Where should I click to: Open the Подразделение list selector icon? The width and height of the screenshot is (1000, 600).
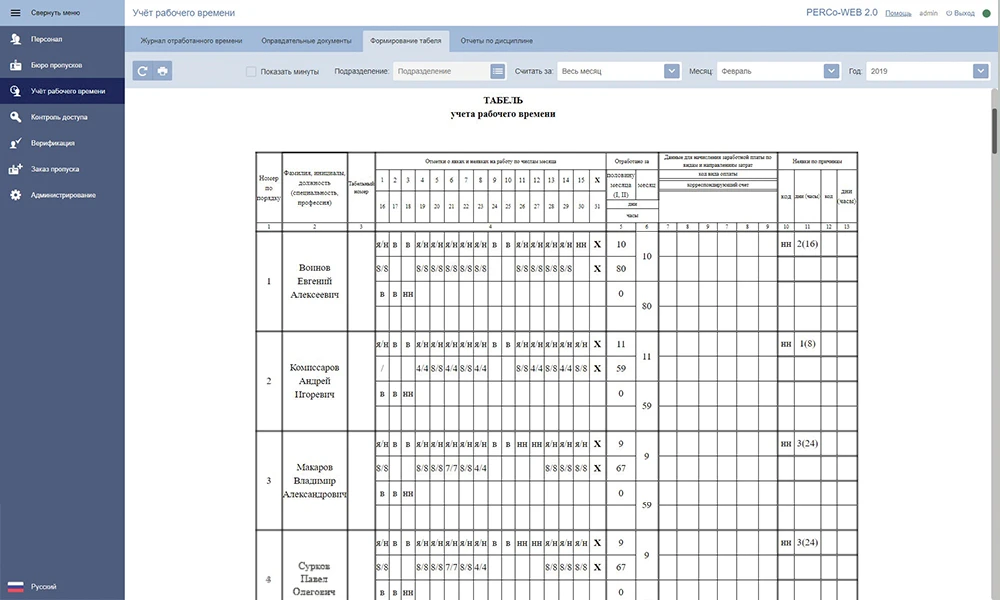click(x=498, y=71)
